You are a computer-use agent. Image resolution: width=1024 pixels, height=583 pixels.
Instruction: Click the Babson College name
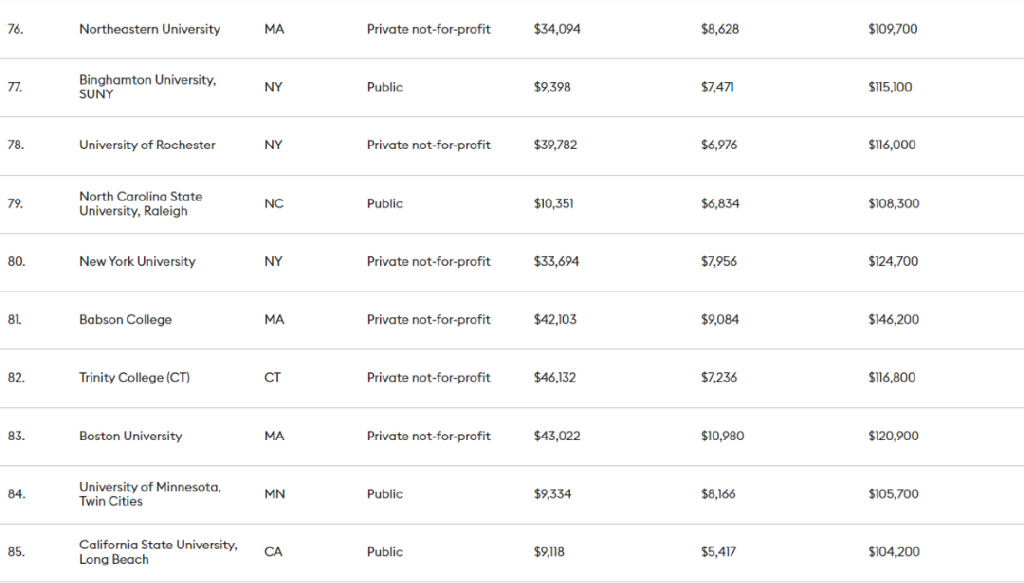125,320
